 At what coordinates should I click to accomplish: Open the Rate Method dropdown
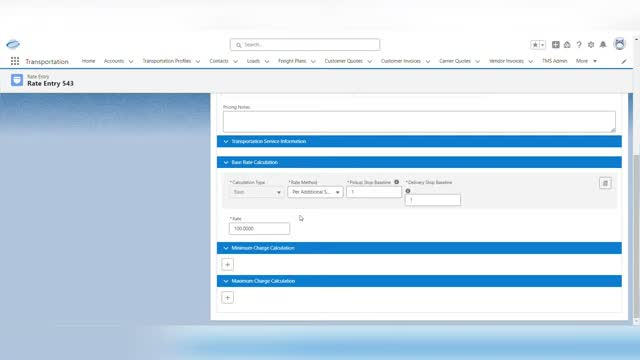[x=315, y=192]
